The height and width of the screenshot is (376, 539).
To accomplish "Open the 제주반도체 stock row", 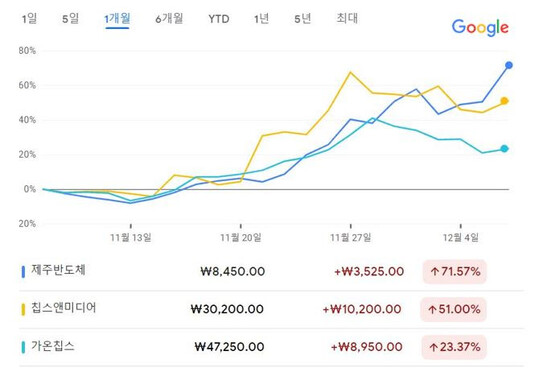I will click(272, 272).
